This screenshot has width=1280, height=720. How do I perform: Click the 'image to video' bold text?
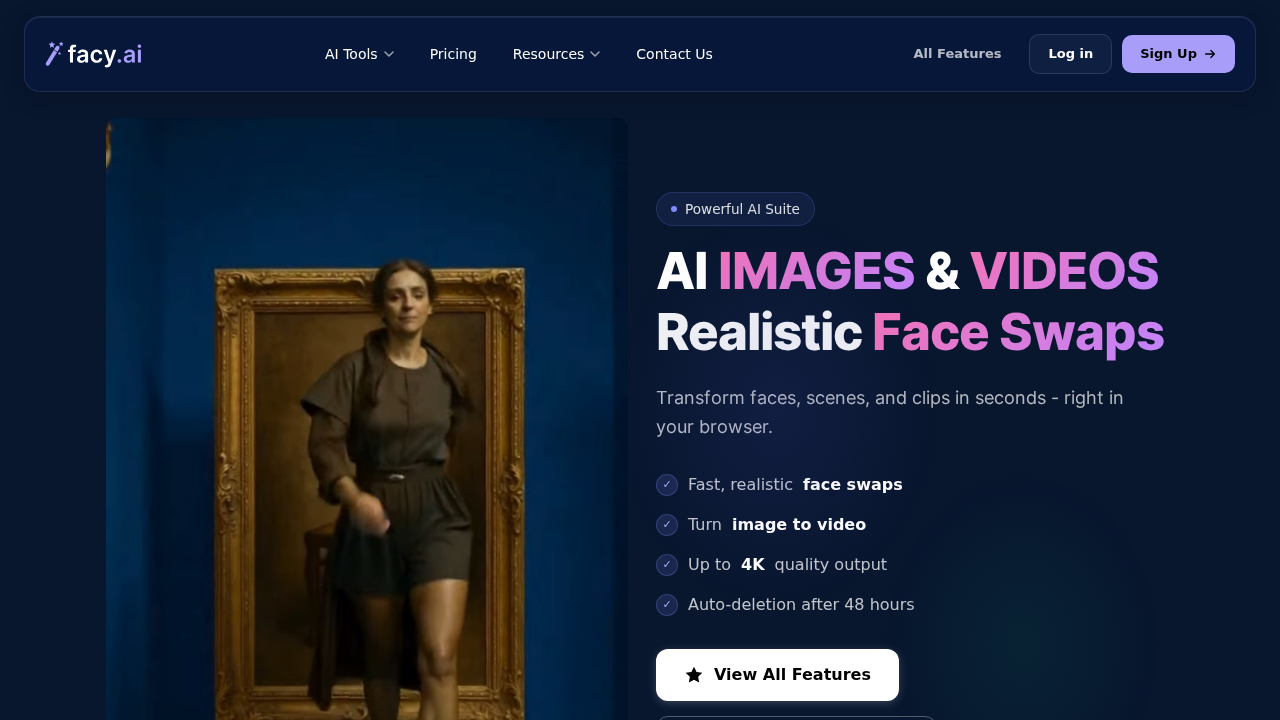799,525
